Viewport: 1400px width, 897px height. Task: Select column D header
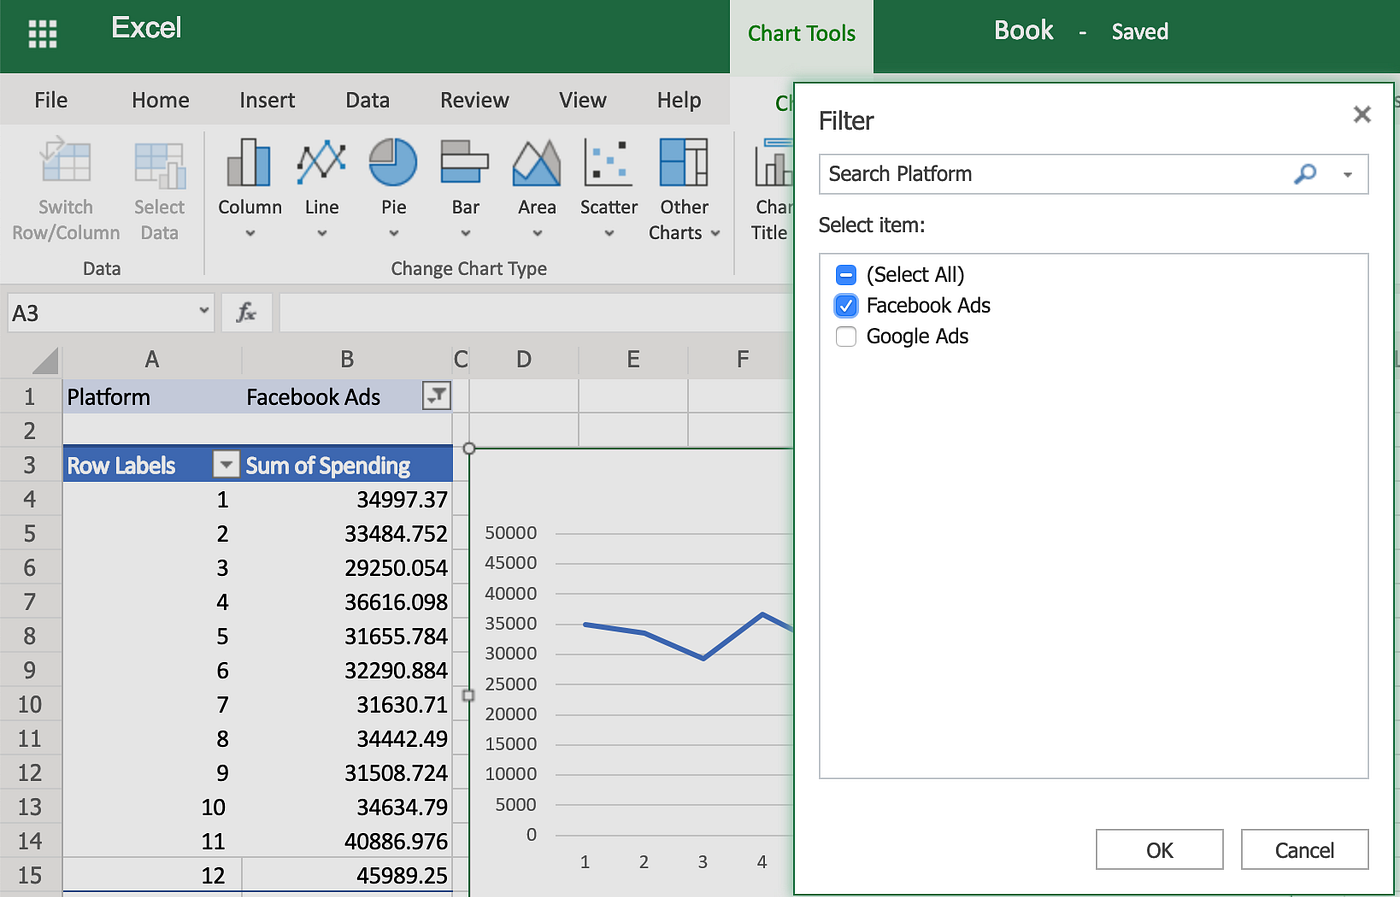tap(523, 360)
